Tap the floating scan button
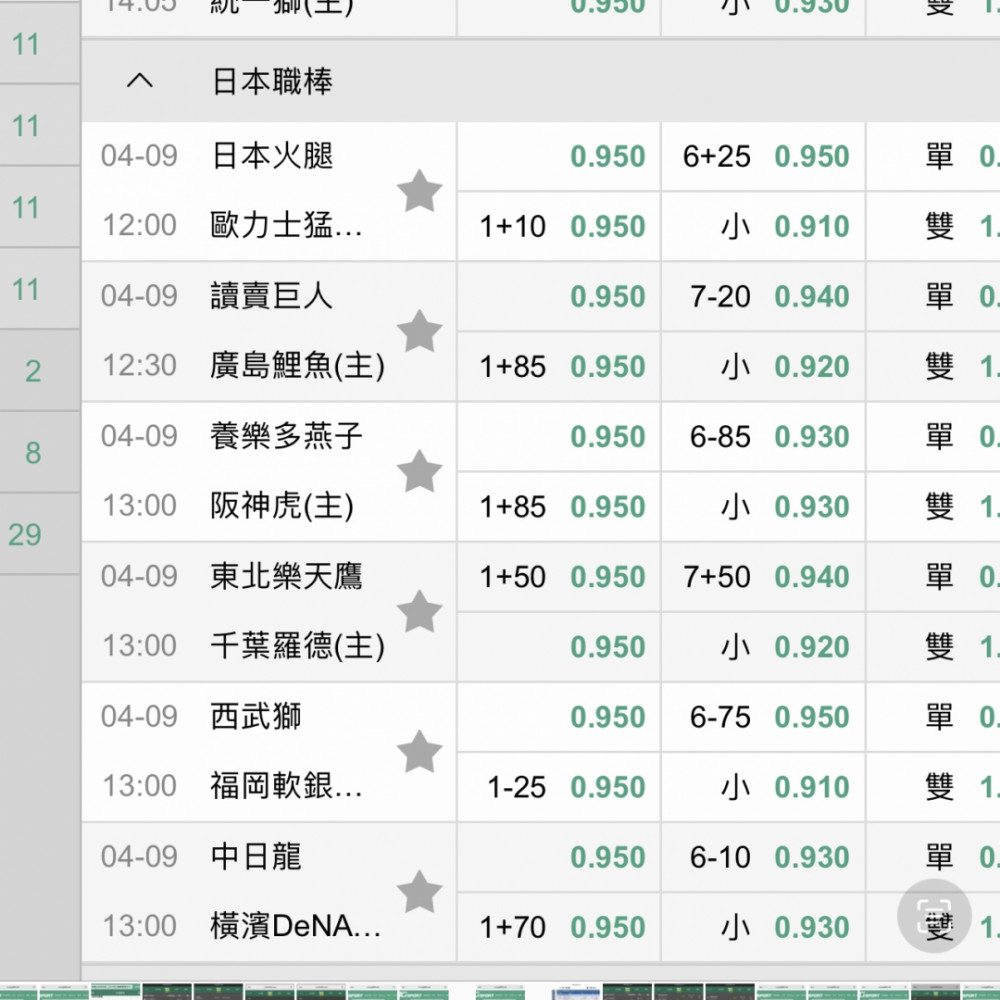This screenshot has height=1000, width=1000. [934, 916]
